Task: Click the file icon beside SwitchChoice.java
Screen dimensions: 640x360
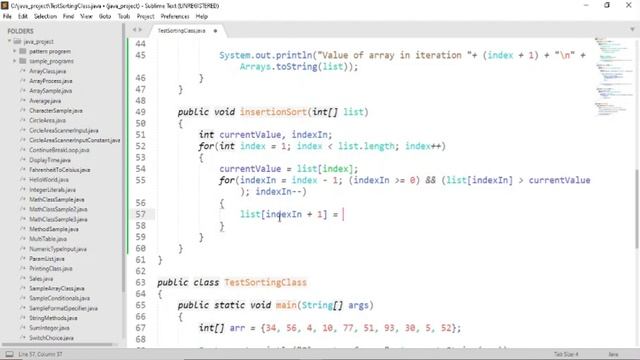Action: tap(23, 338)
